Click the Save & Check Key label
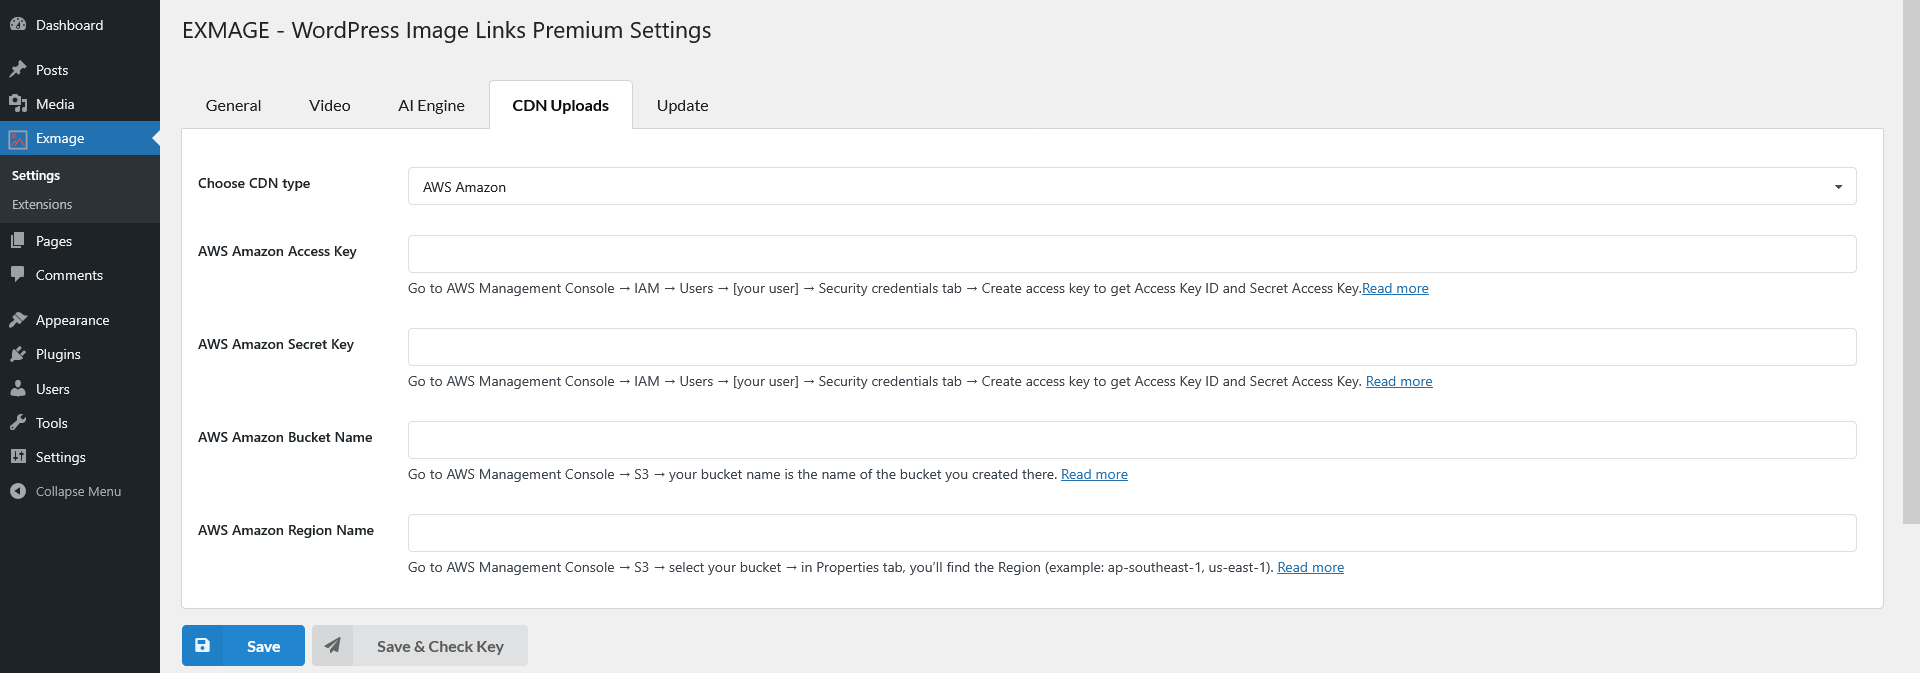Viewport: 1920px width, 673px height. [440, 646]
